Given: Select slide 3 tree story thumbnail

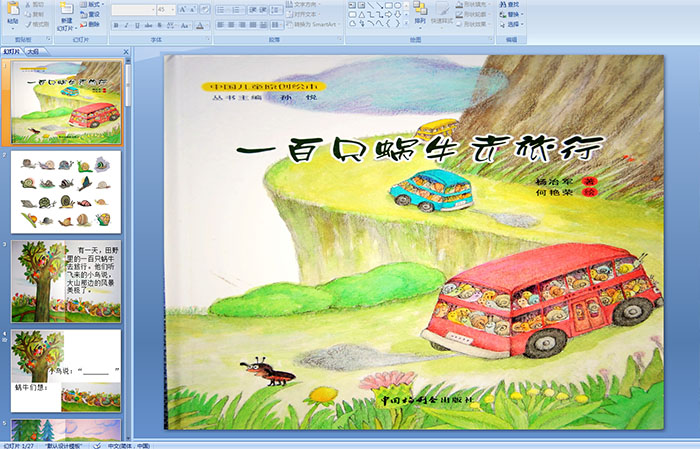Looking at the screenshot, I should click(x=66, y=281).
